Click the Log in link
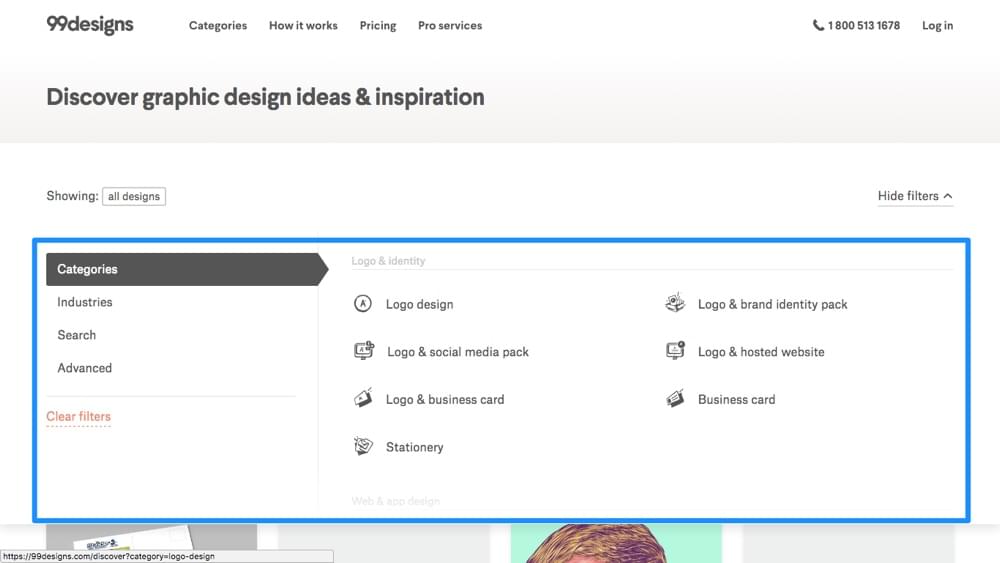The height and width of the screenshot is (563, 1000). pos(937,26)
